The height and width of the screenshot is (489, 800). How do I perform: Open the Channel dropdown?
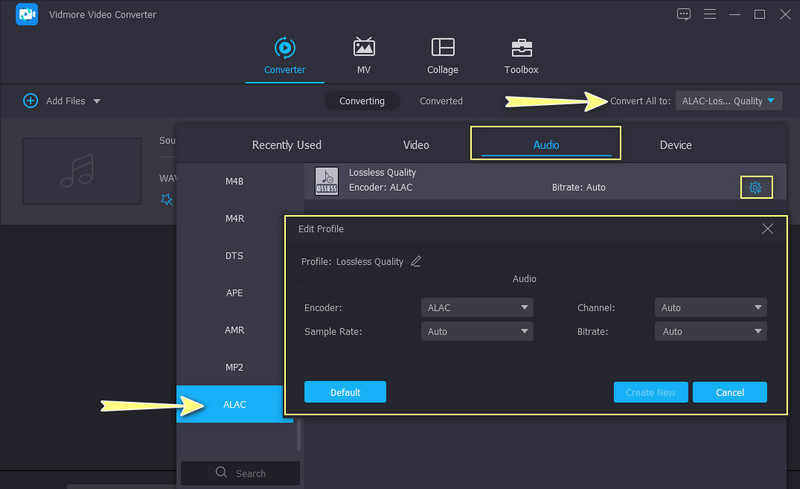click(710, 308)
